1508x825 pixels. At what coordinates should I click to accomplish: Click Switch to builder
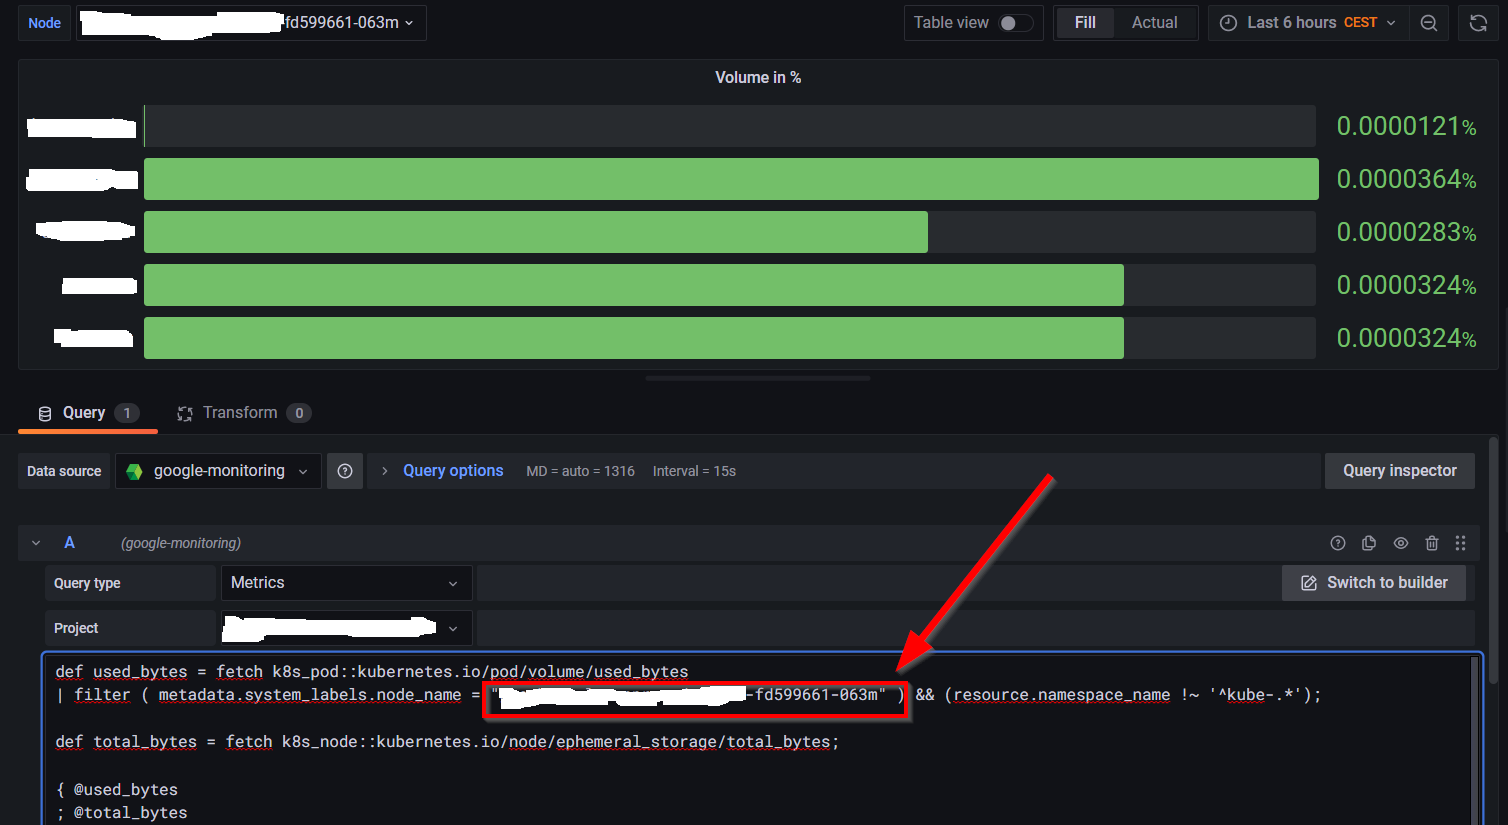1374,582
